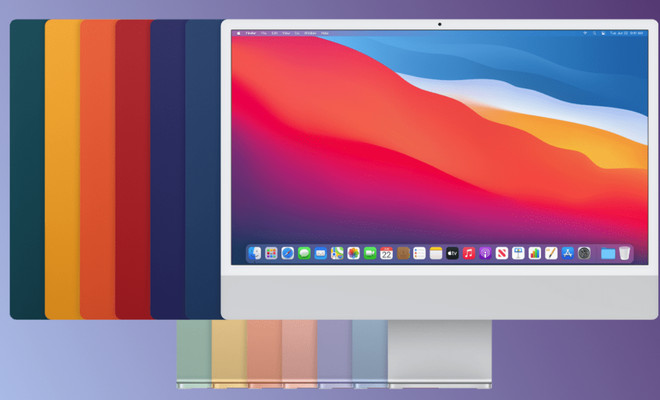
Task: Open the Help menu
Action: click(x=325, y=33)
